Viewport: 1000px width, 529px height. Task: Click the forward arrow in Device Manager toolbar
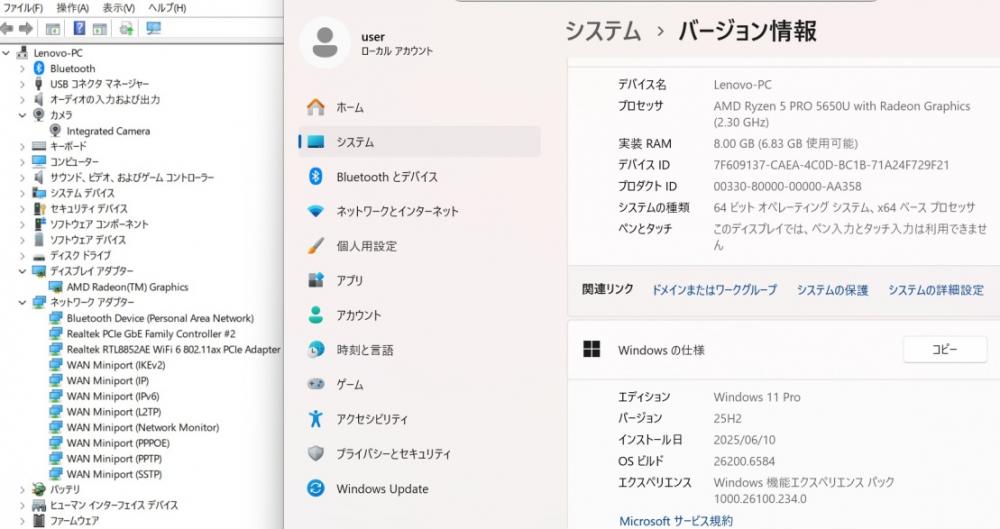pyautogui.click(x=26, y=28)
